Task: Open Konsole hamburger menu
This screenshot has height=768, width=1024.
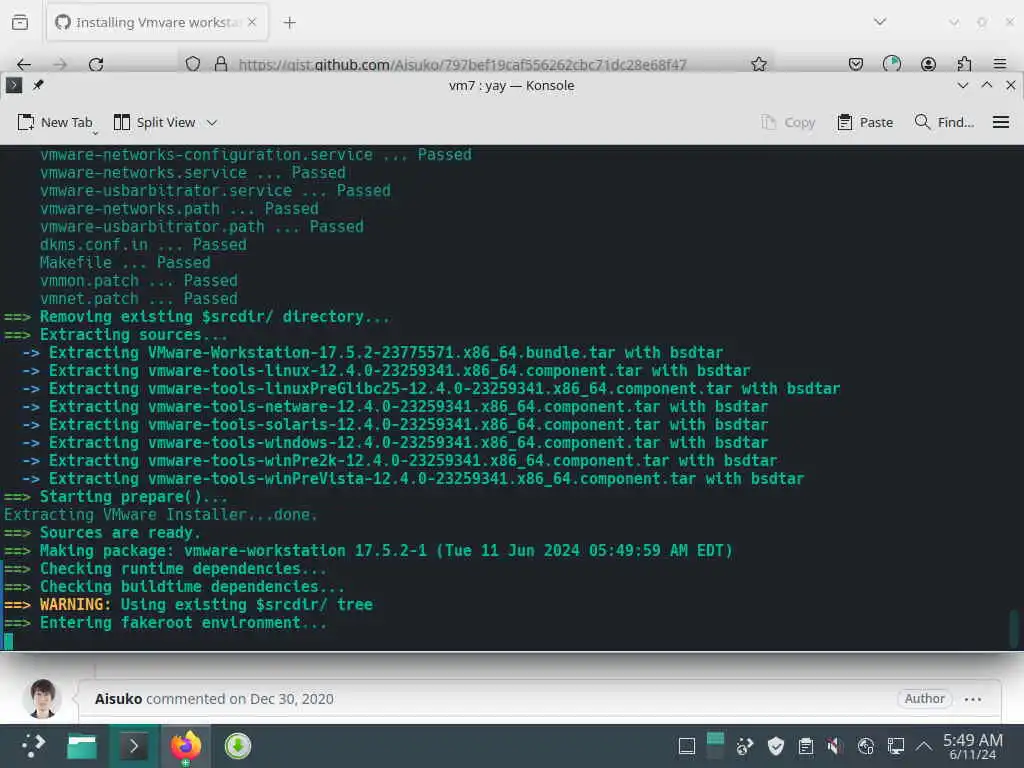Action: (1000, 122)
